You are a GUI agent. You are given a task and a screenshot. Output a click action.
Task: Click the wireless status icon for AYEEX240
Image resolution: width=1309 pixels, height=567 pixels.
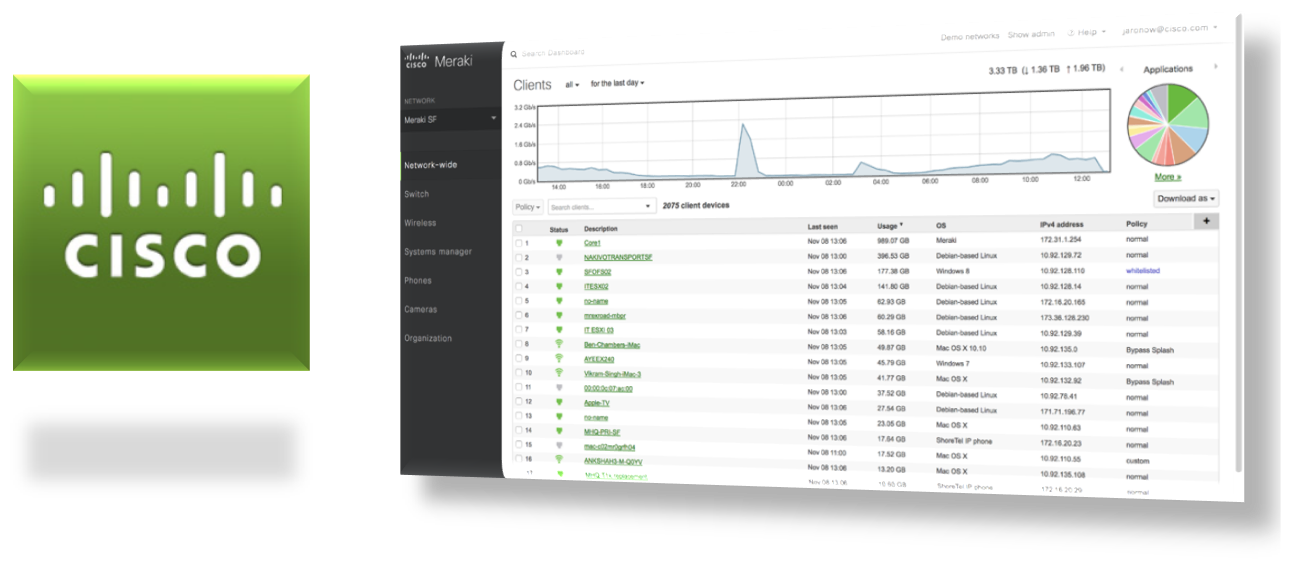point(560,358)
